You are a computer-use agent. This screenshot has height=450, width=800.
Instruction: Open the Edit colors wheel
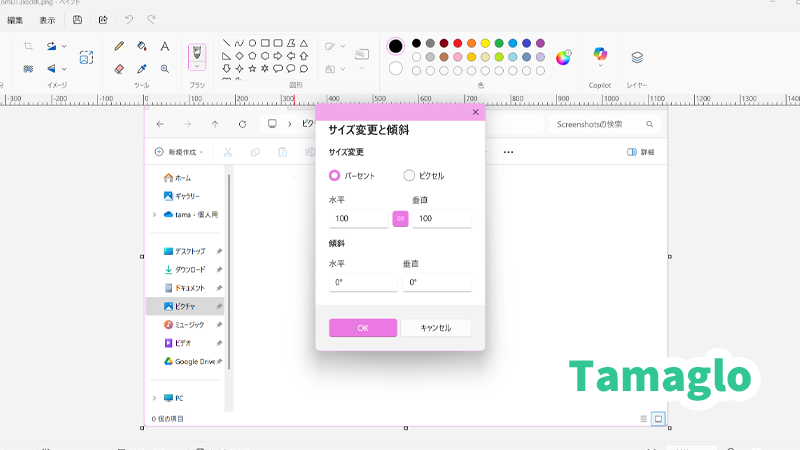coord(564,57)
